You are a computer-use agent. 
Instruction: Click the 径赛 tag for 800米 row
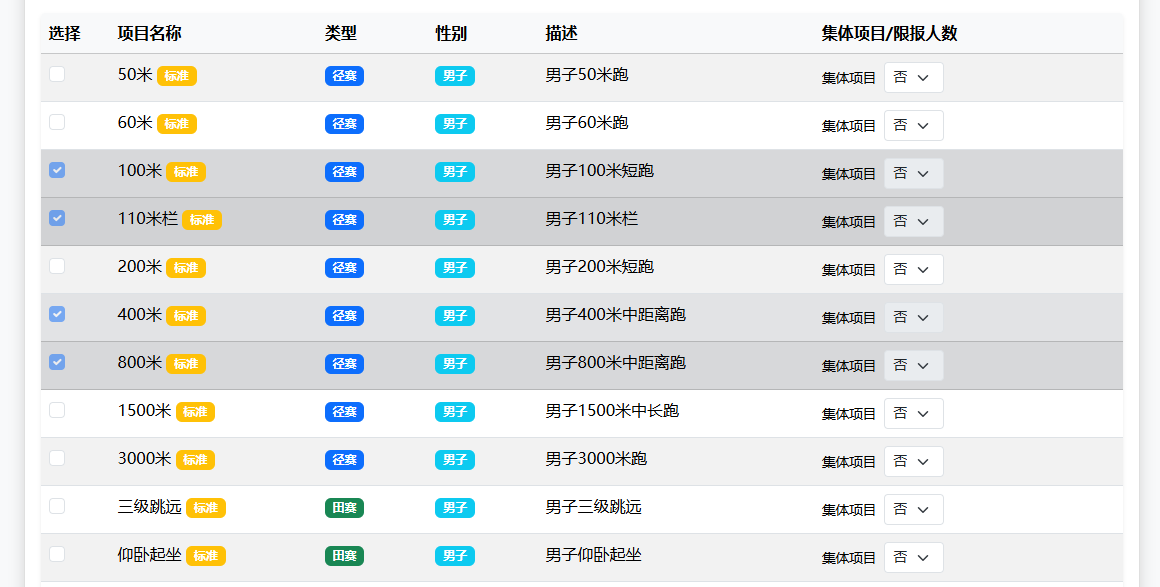344,364
